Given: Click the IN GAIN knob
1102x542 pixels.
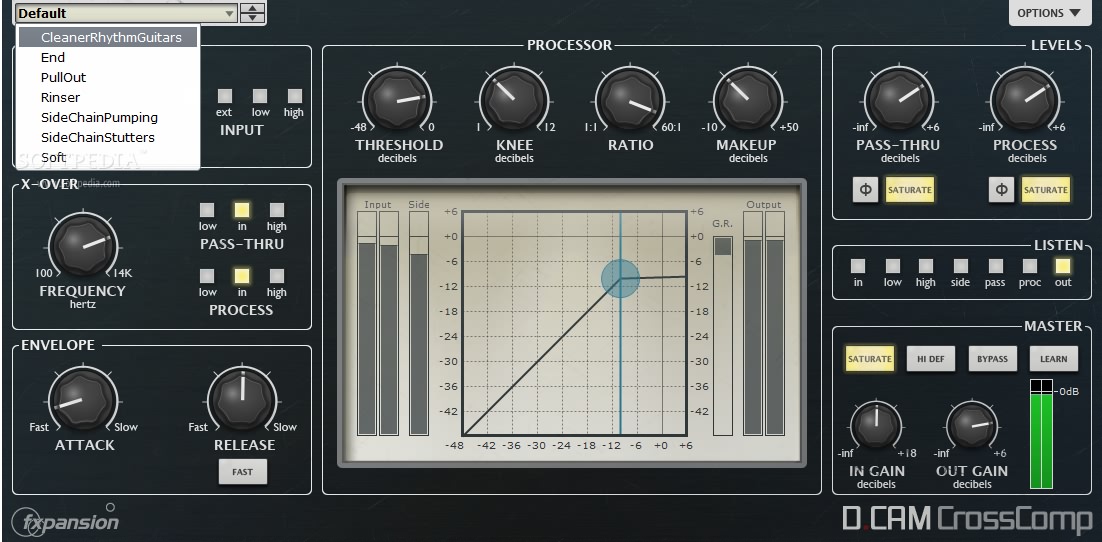Looking at the screenshot, I should coord(876,427).
